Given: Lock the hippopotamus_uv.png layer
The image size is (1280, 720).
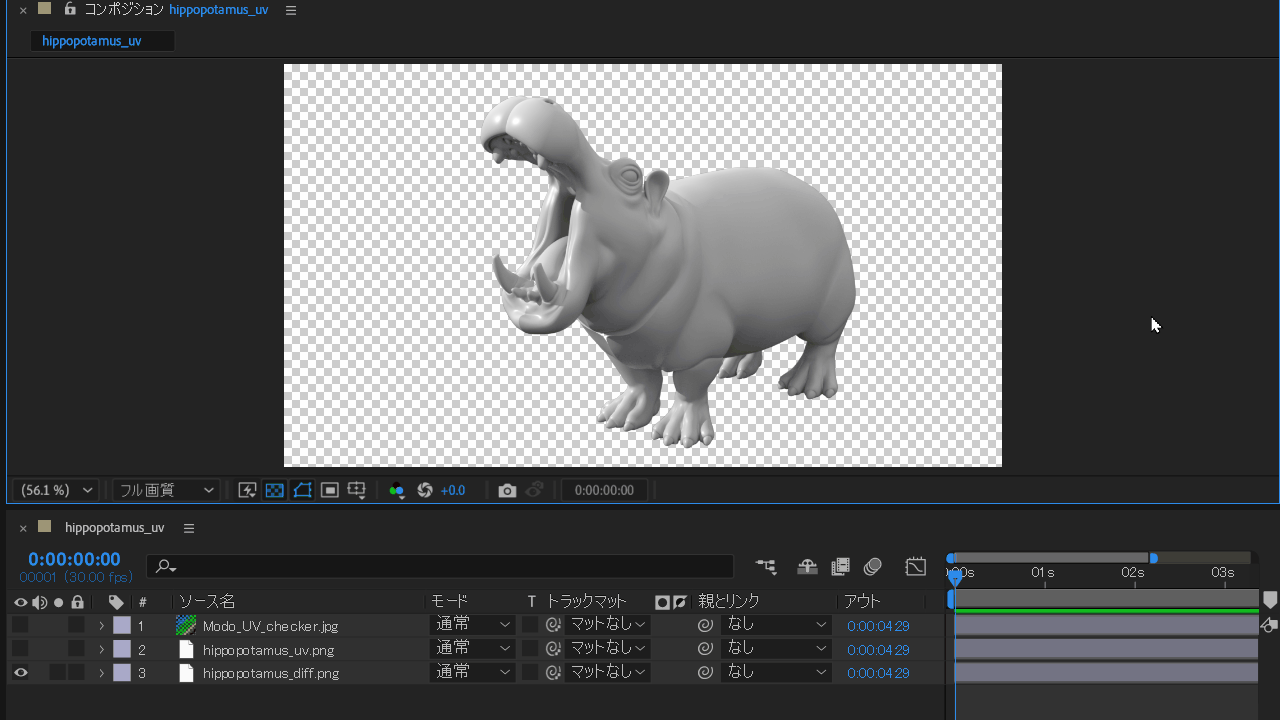Looking at the screenshot, I should pos(77,650).
